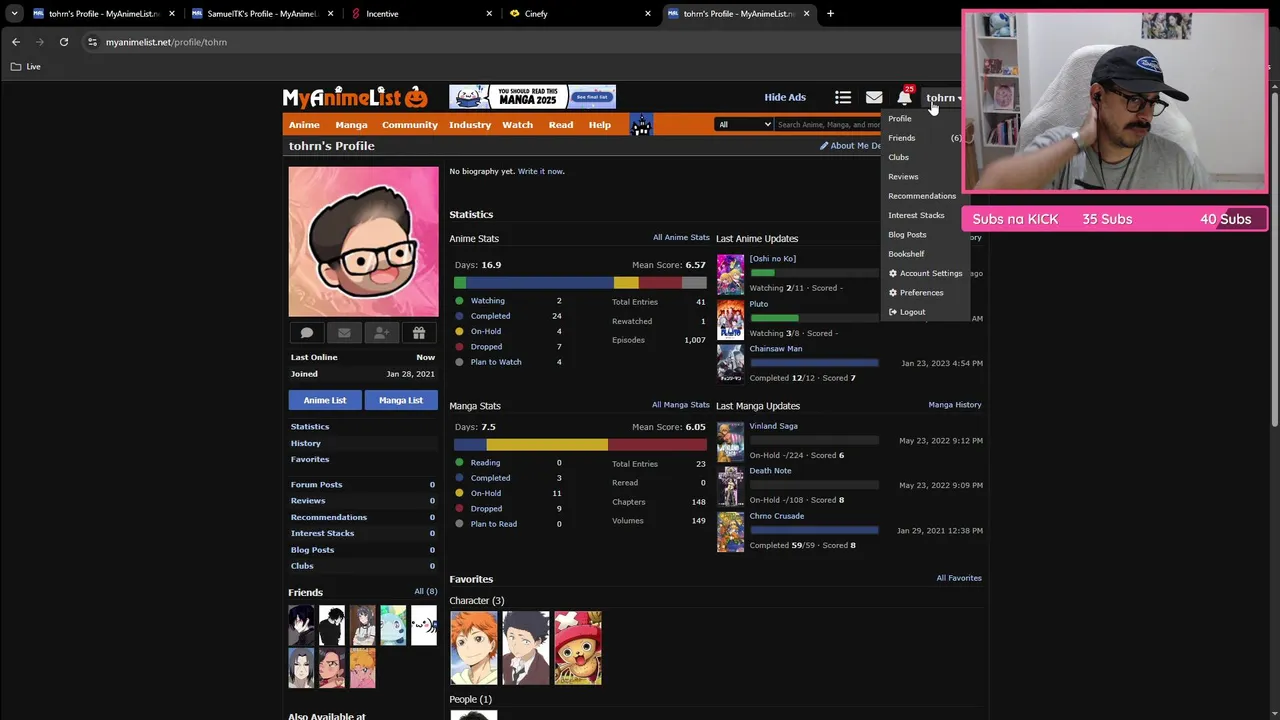Click the browser address bar URL
1280x720 pixels.
(x=166, y=42)
